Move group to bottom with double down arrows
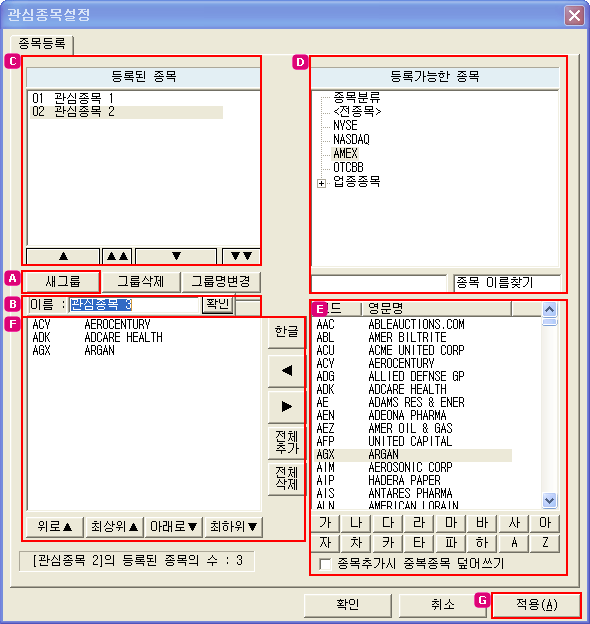Viewport: 590px width, 624px height. pos(241,256)
